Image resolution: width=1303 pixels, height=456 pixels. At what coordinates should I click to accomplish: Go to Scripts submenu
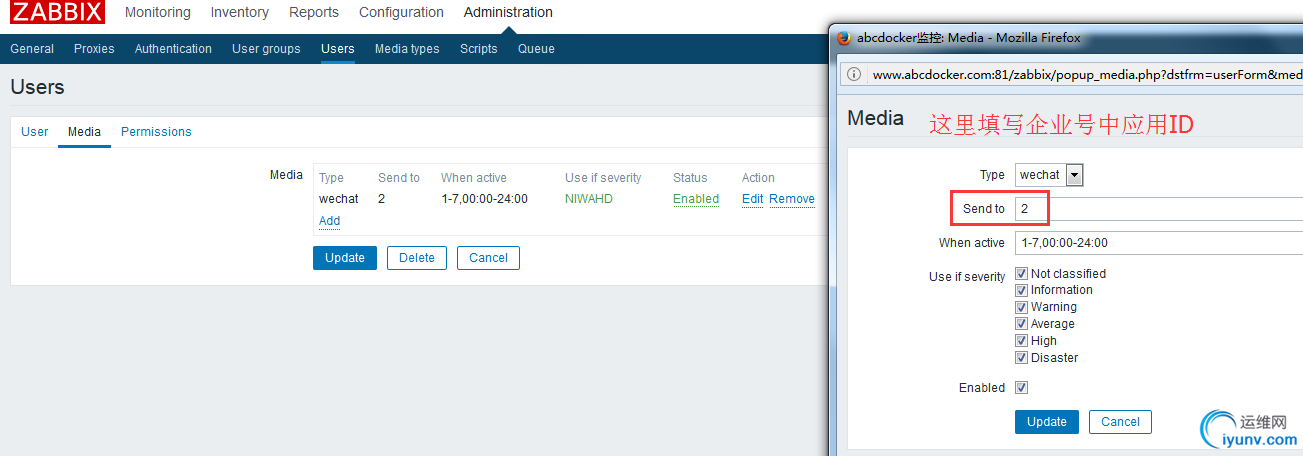click(479, 49)
